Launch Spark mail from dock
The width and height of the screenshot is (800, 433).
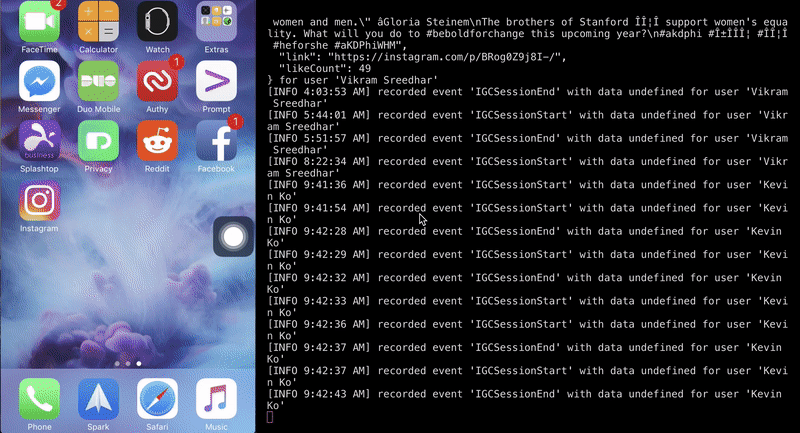click(98, 399)
